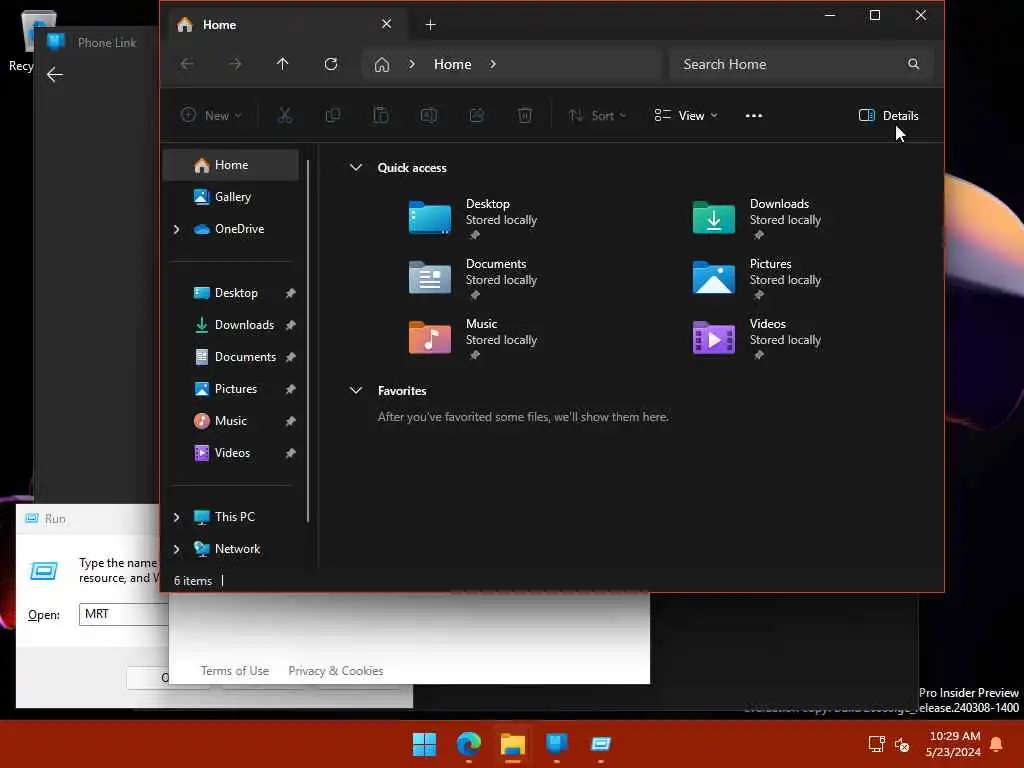Image resolution: width=1024 pixels, height=768 pixels.
Task: Click taskbar clock showing 10:29 AM
Action: pos(953,744)
